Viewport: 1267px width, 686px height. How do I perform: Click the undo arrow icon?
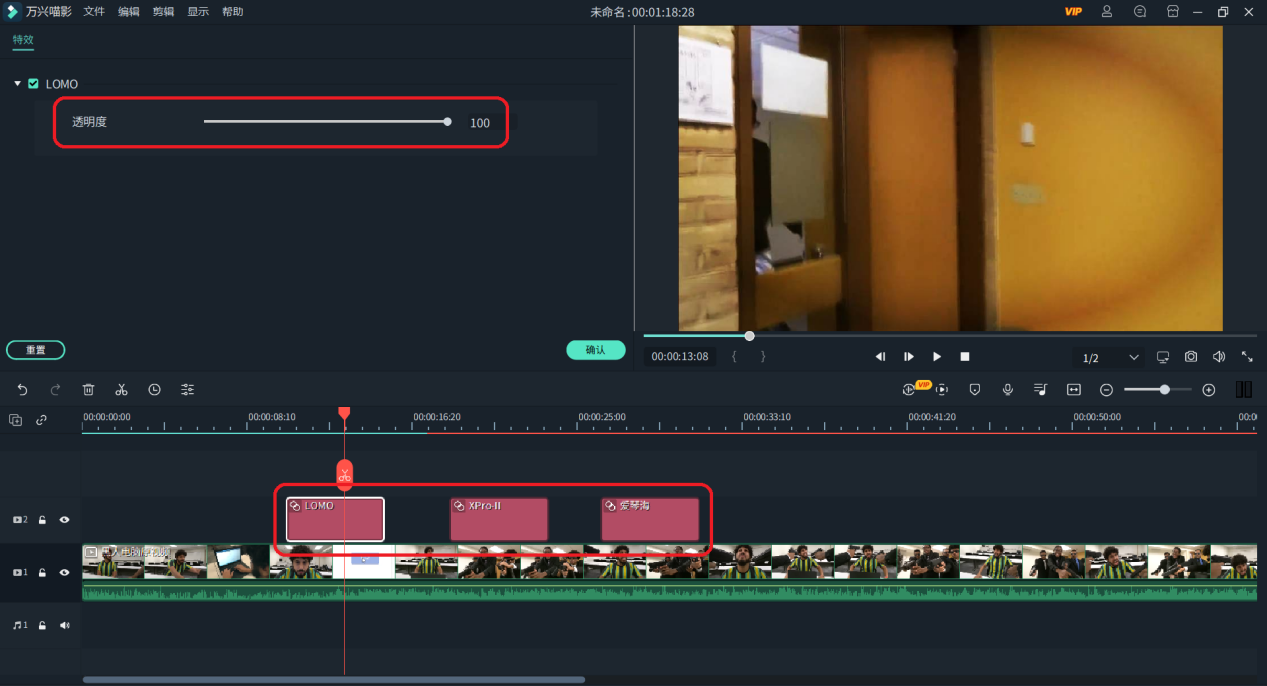(23, 390)
